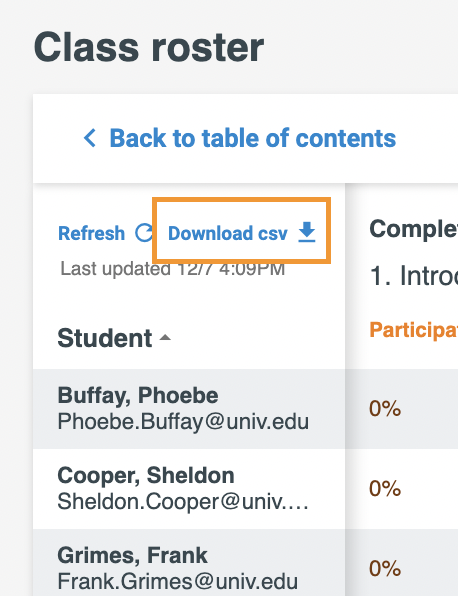Select student Cooper, Sheldon
The width and height of the screenshot is (458, 596).
[146, 475]
